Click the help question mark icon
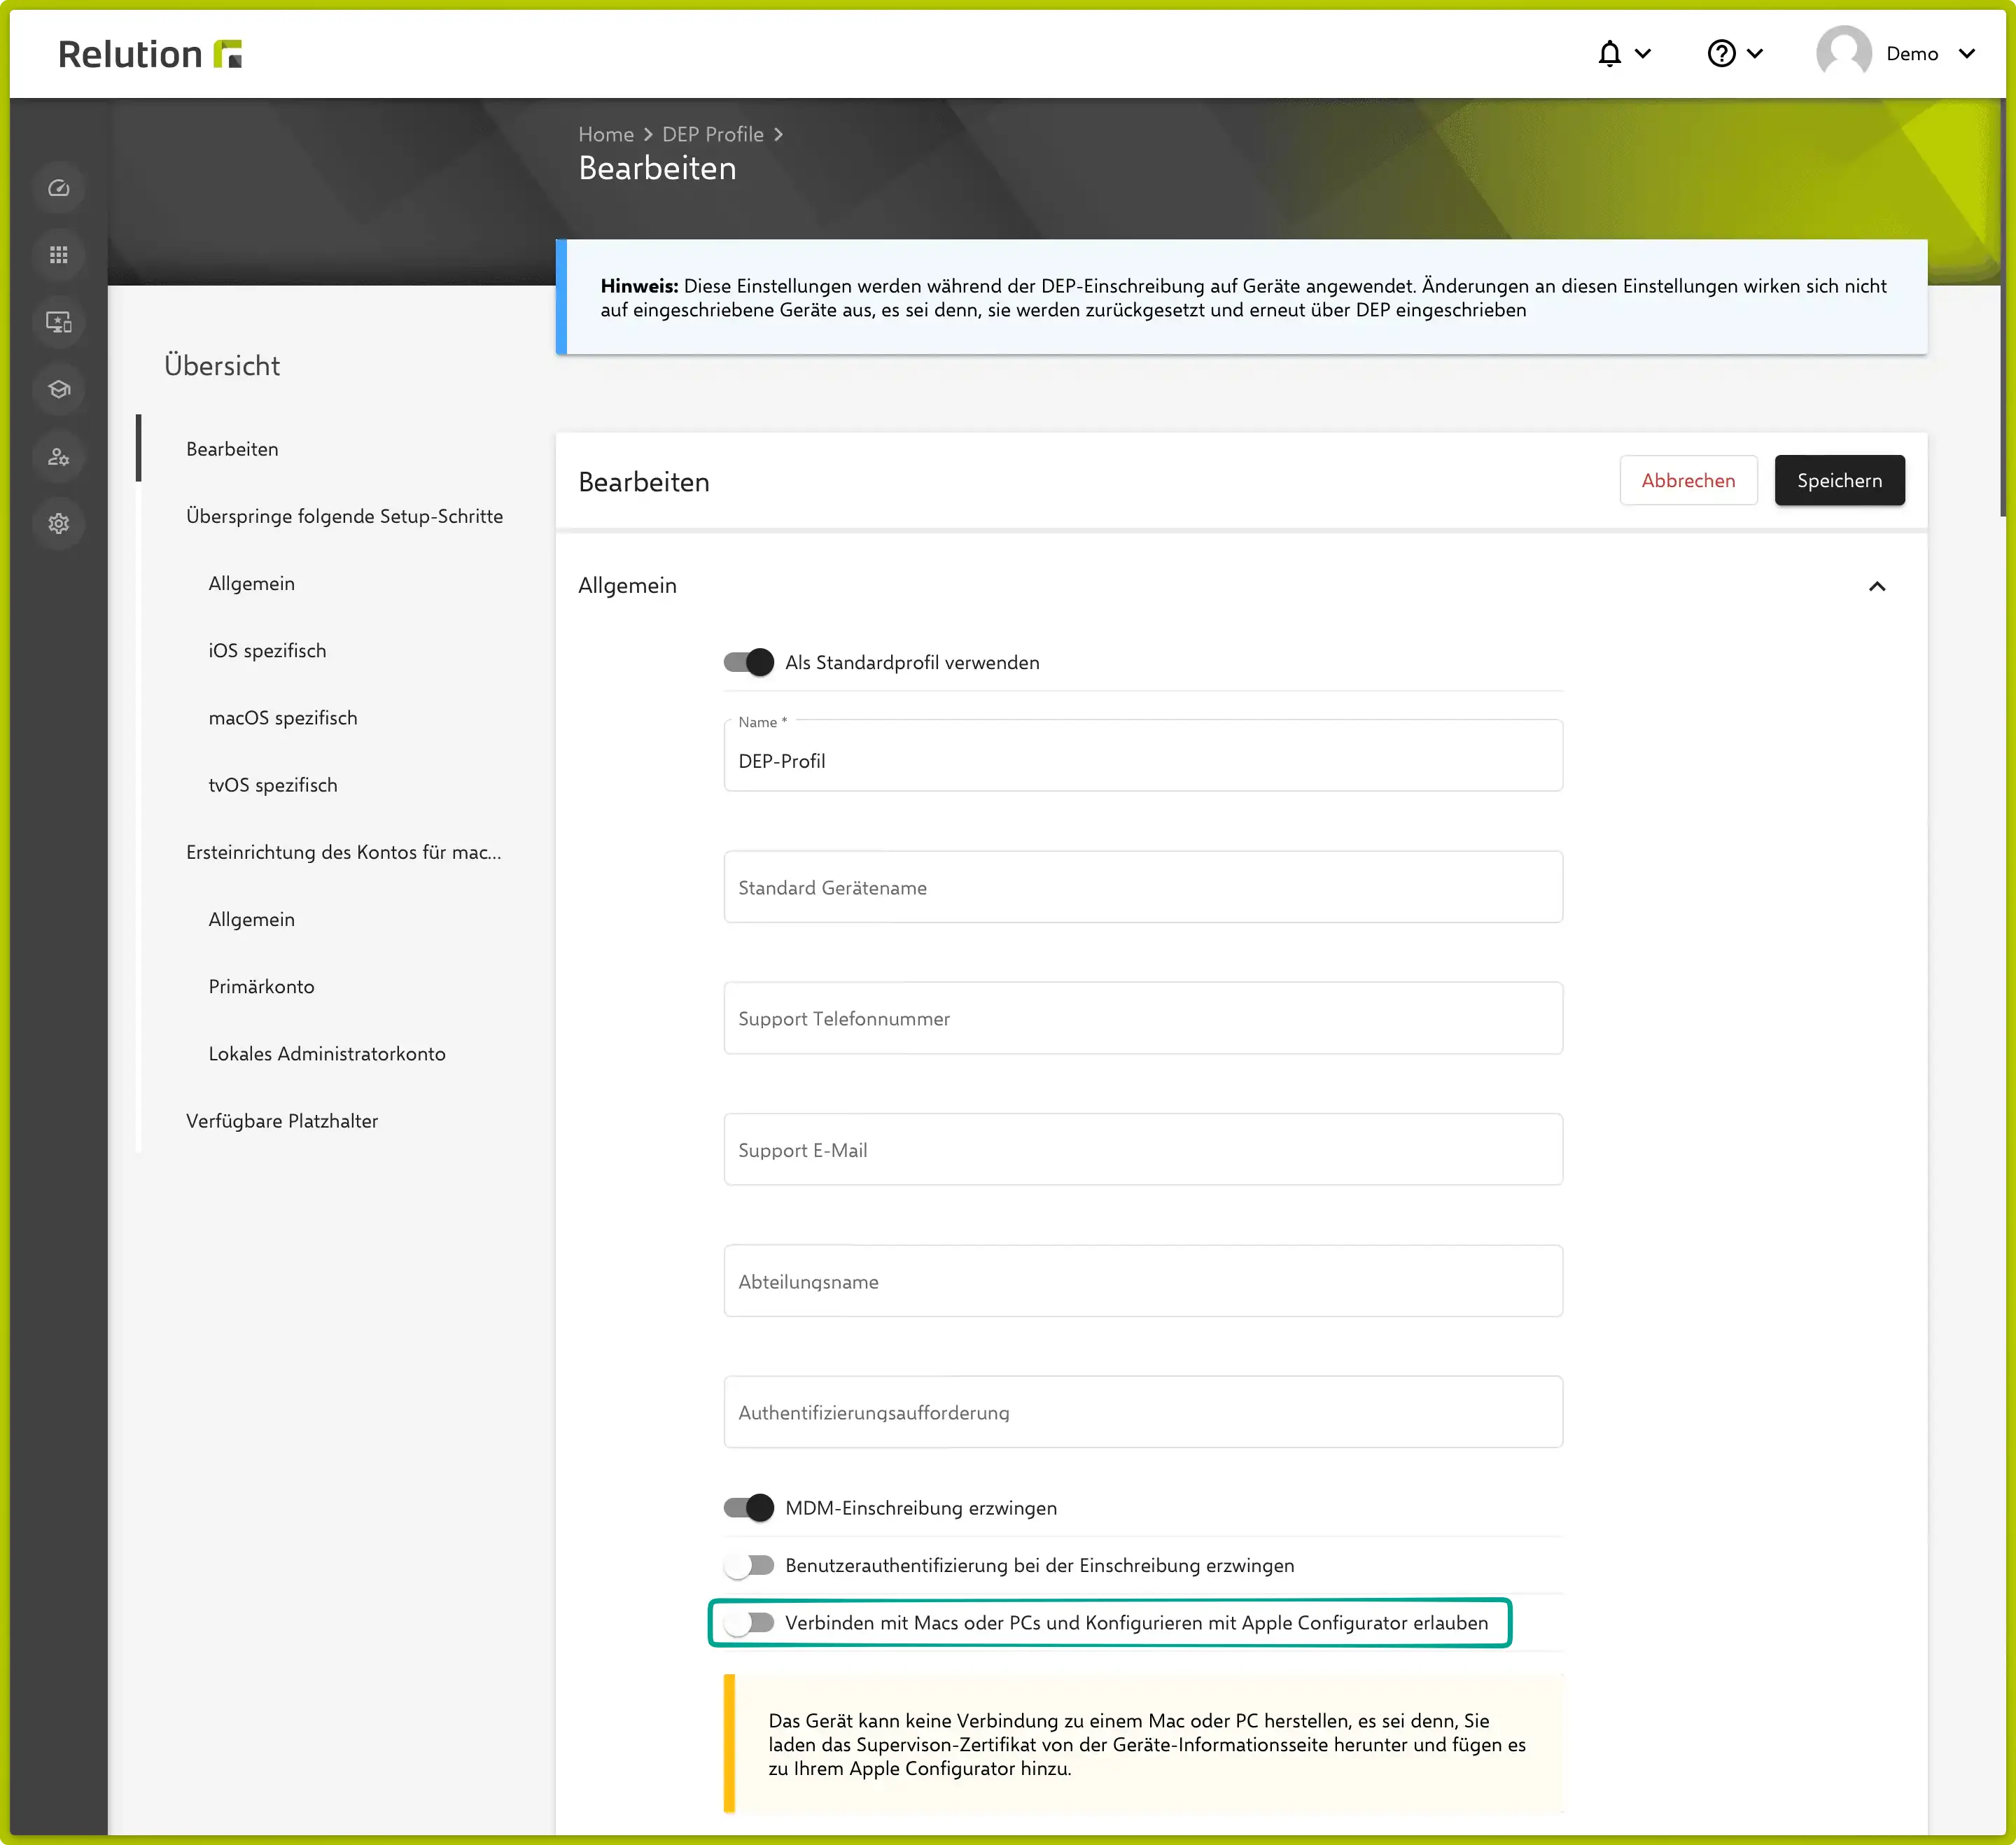Image resolution: width=2016 pixels, height=1845 pixels. [1721, 53]
